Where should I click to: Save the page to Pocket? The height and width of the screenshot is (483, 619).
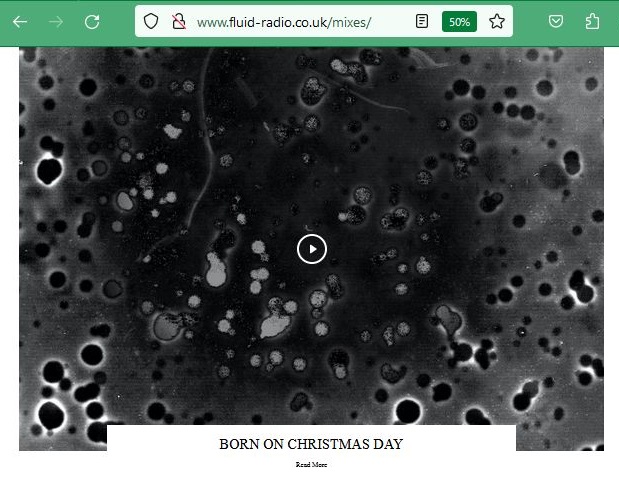[556, 21]
